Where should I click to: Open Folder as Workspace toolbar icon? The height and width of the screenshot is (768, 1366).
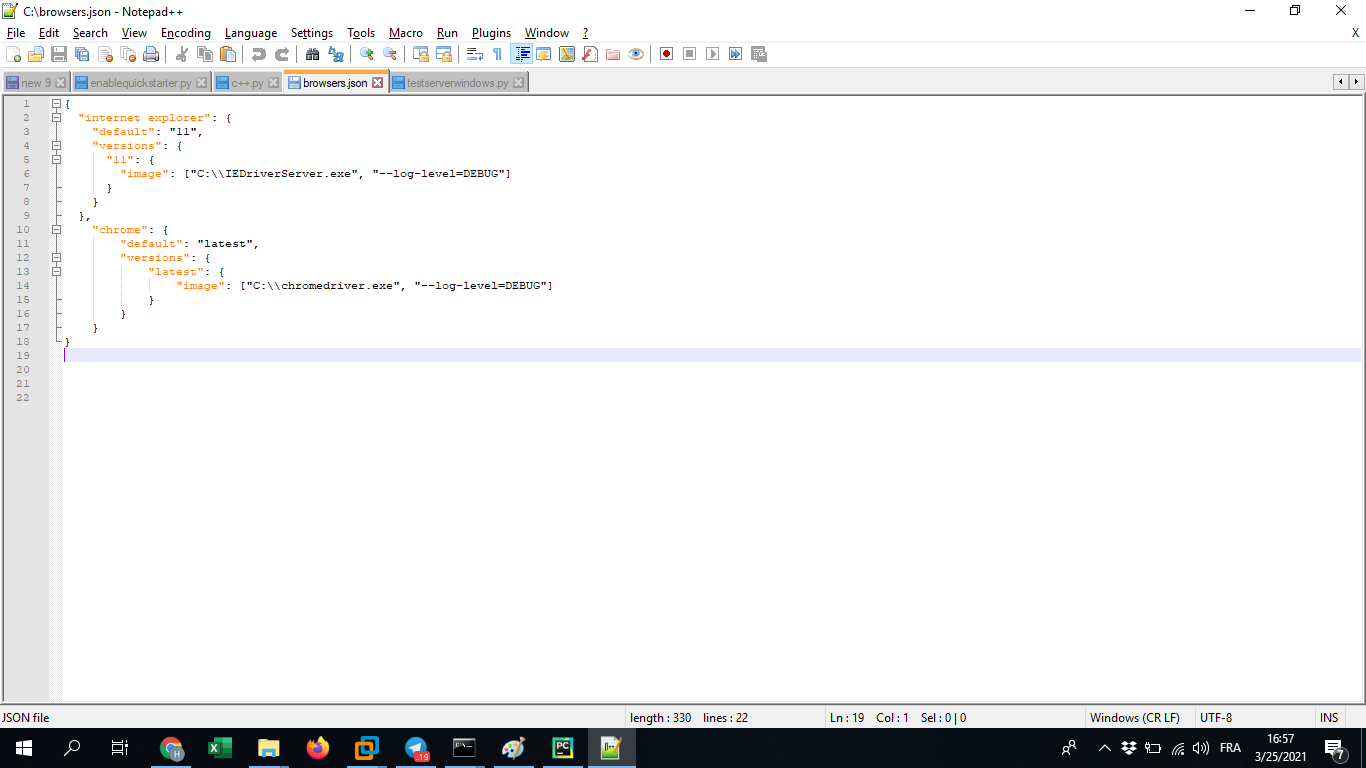click(613, 54)
